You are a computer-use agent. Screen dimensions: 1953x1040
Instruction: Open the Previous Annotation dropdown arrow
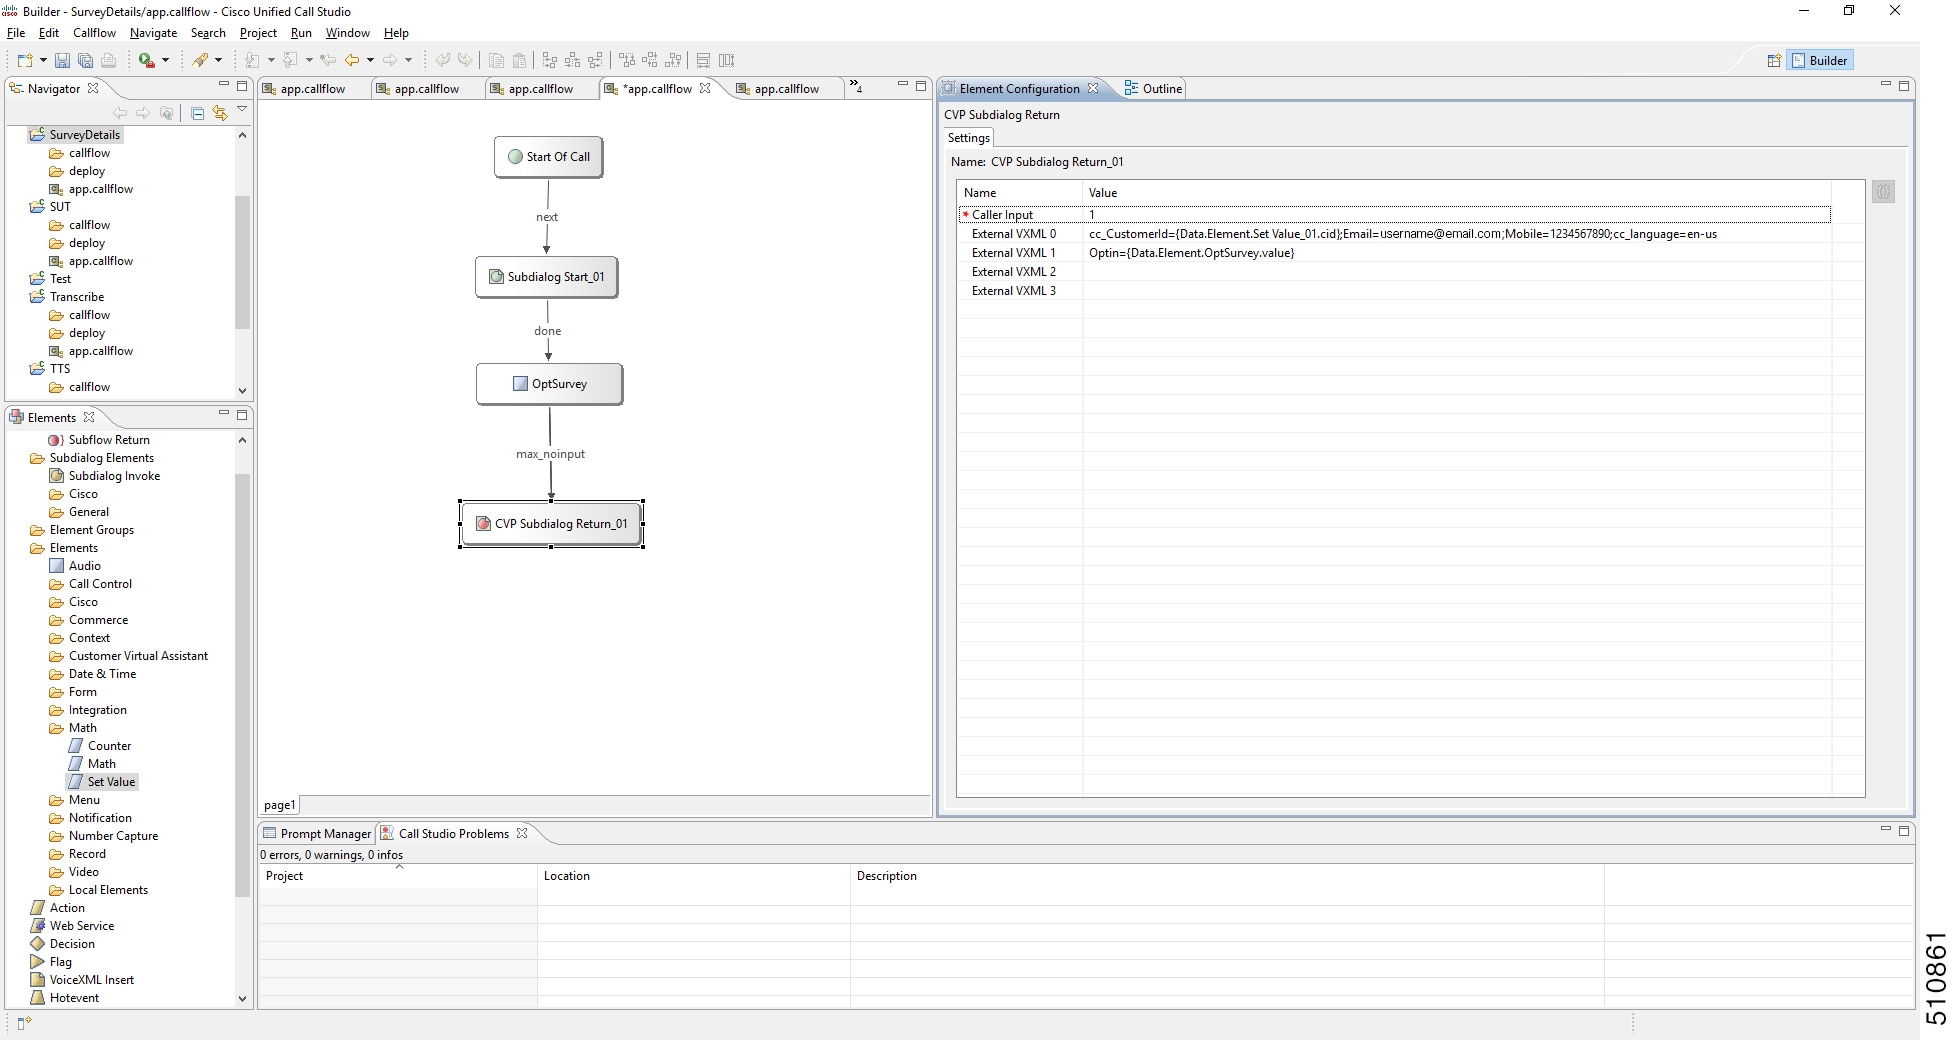click(309, 60)
